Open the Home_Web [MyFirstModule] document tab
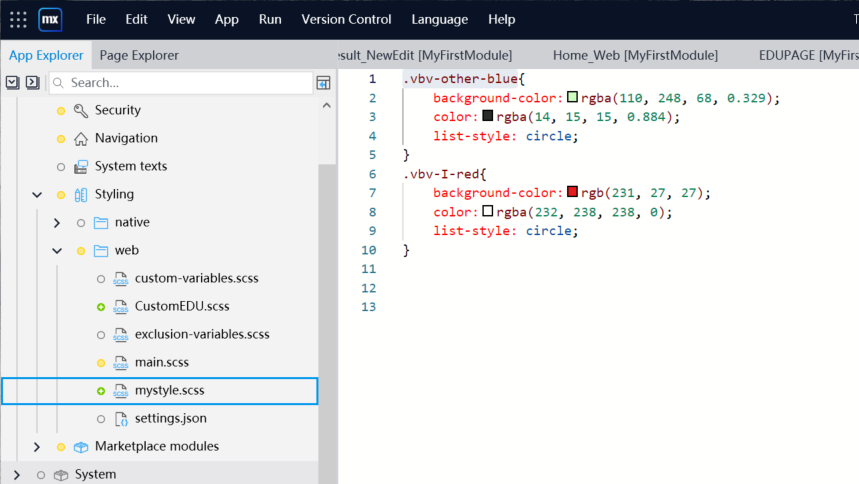 [635, 55]
